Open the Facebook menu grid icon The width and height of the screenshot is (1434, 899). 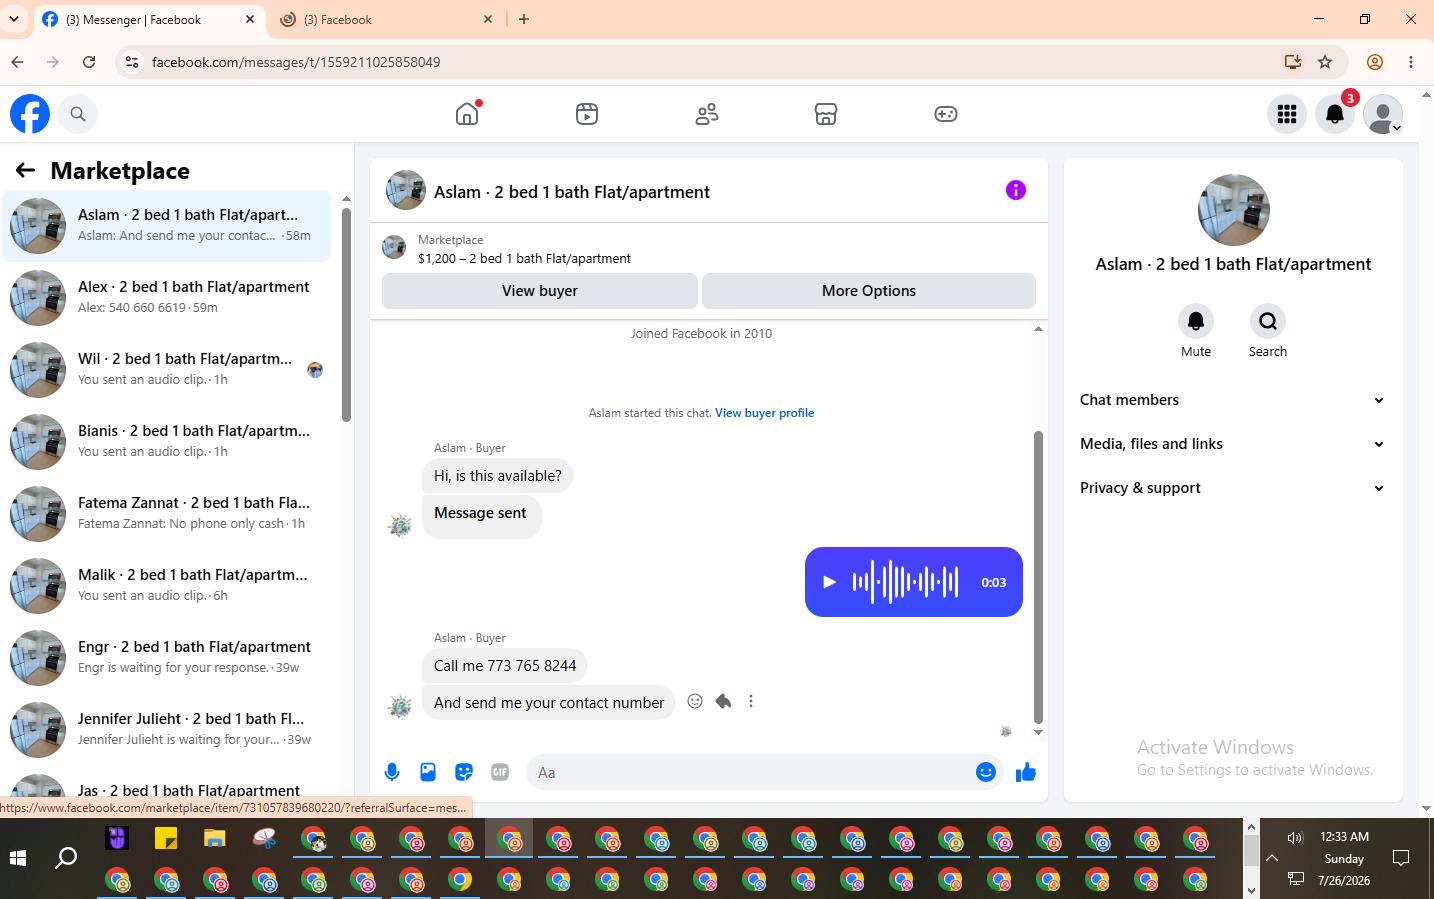pyautogui.click(x=1287, y=114)
